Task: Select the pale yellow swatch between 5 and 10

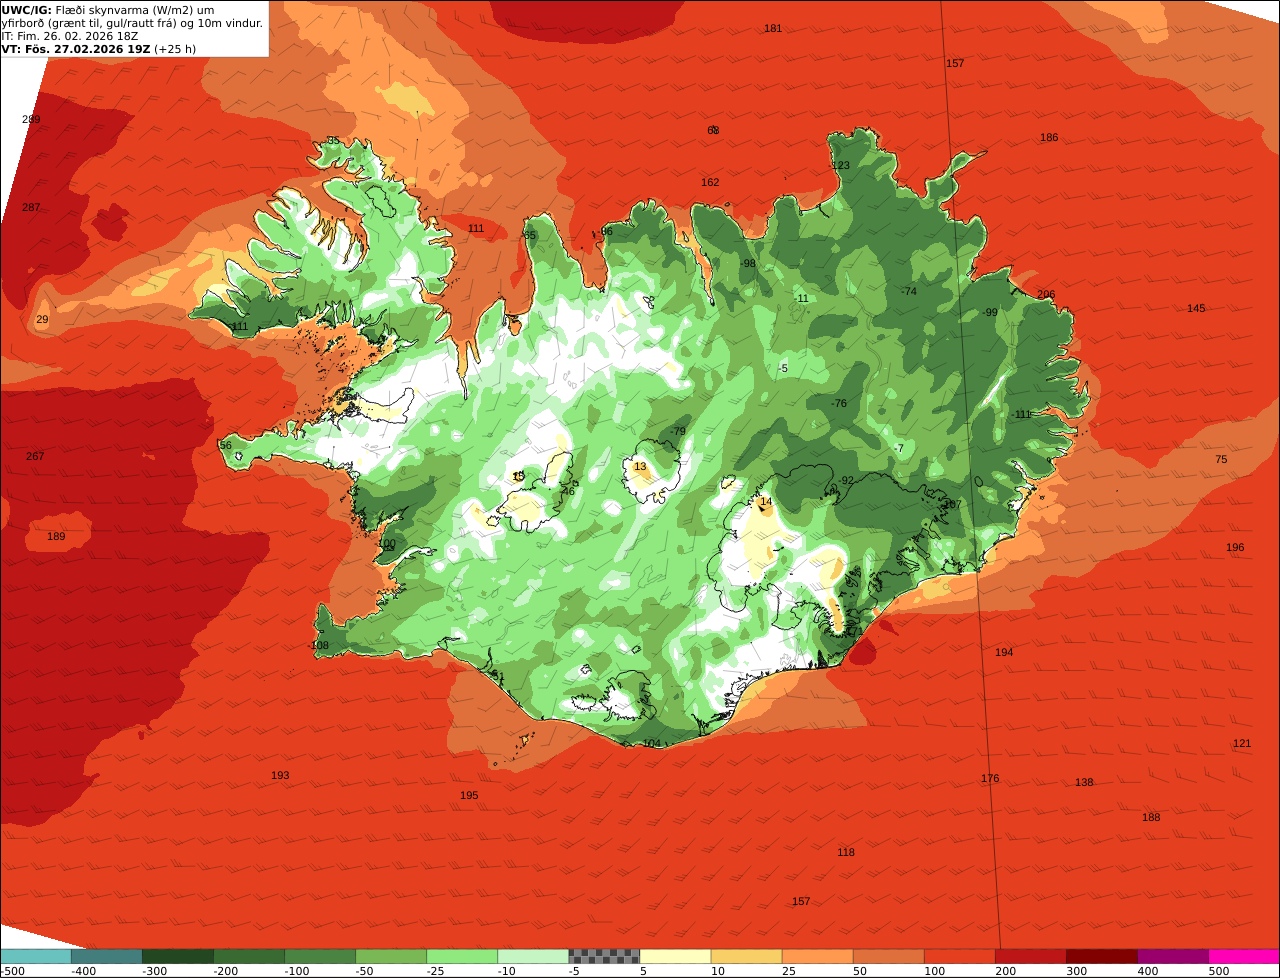Action: (675, 956)
